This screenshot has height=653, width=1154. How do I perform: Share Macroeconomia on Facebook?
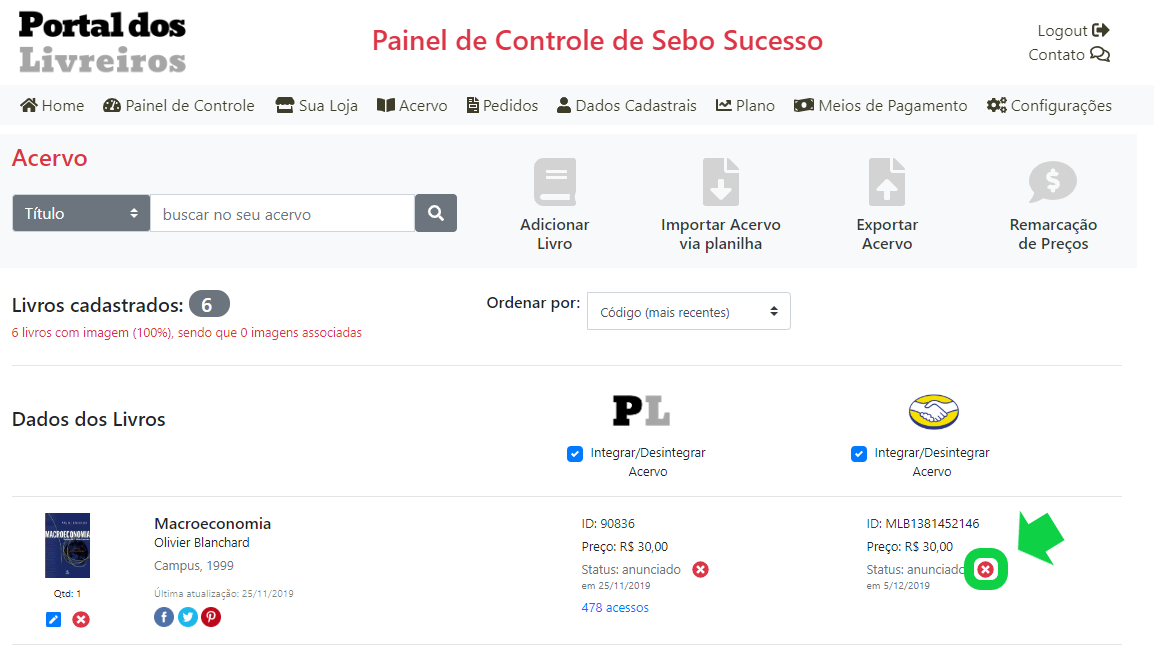point(164,617)
